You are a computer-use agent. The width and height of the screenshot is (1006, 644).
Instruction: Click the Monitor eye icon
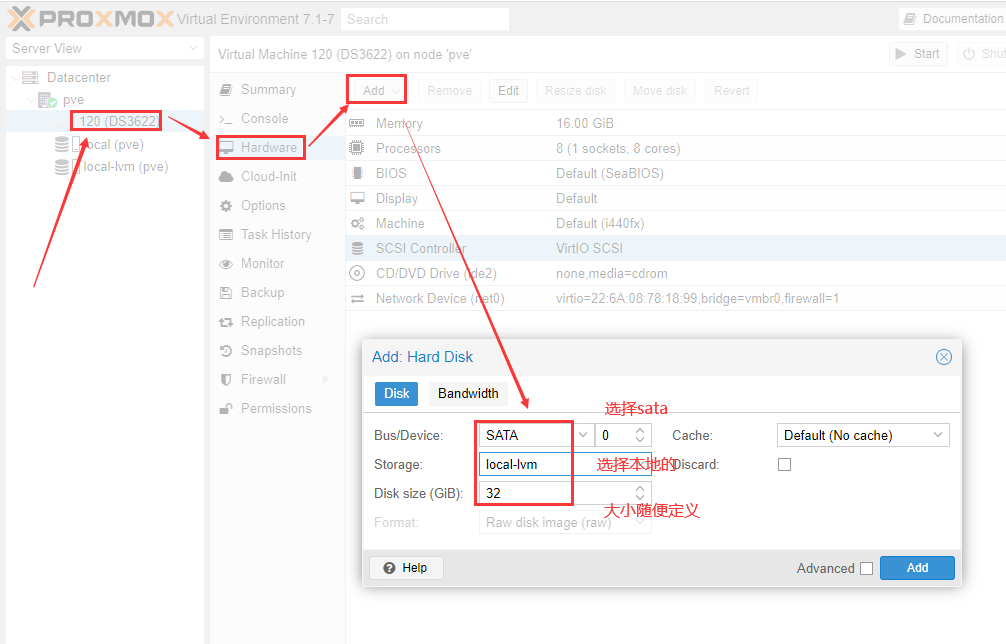tap(226, 264)
